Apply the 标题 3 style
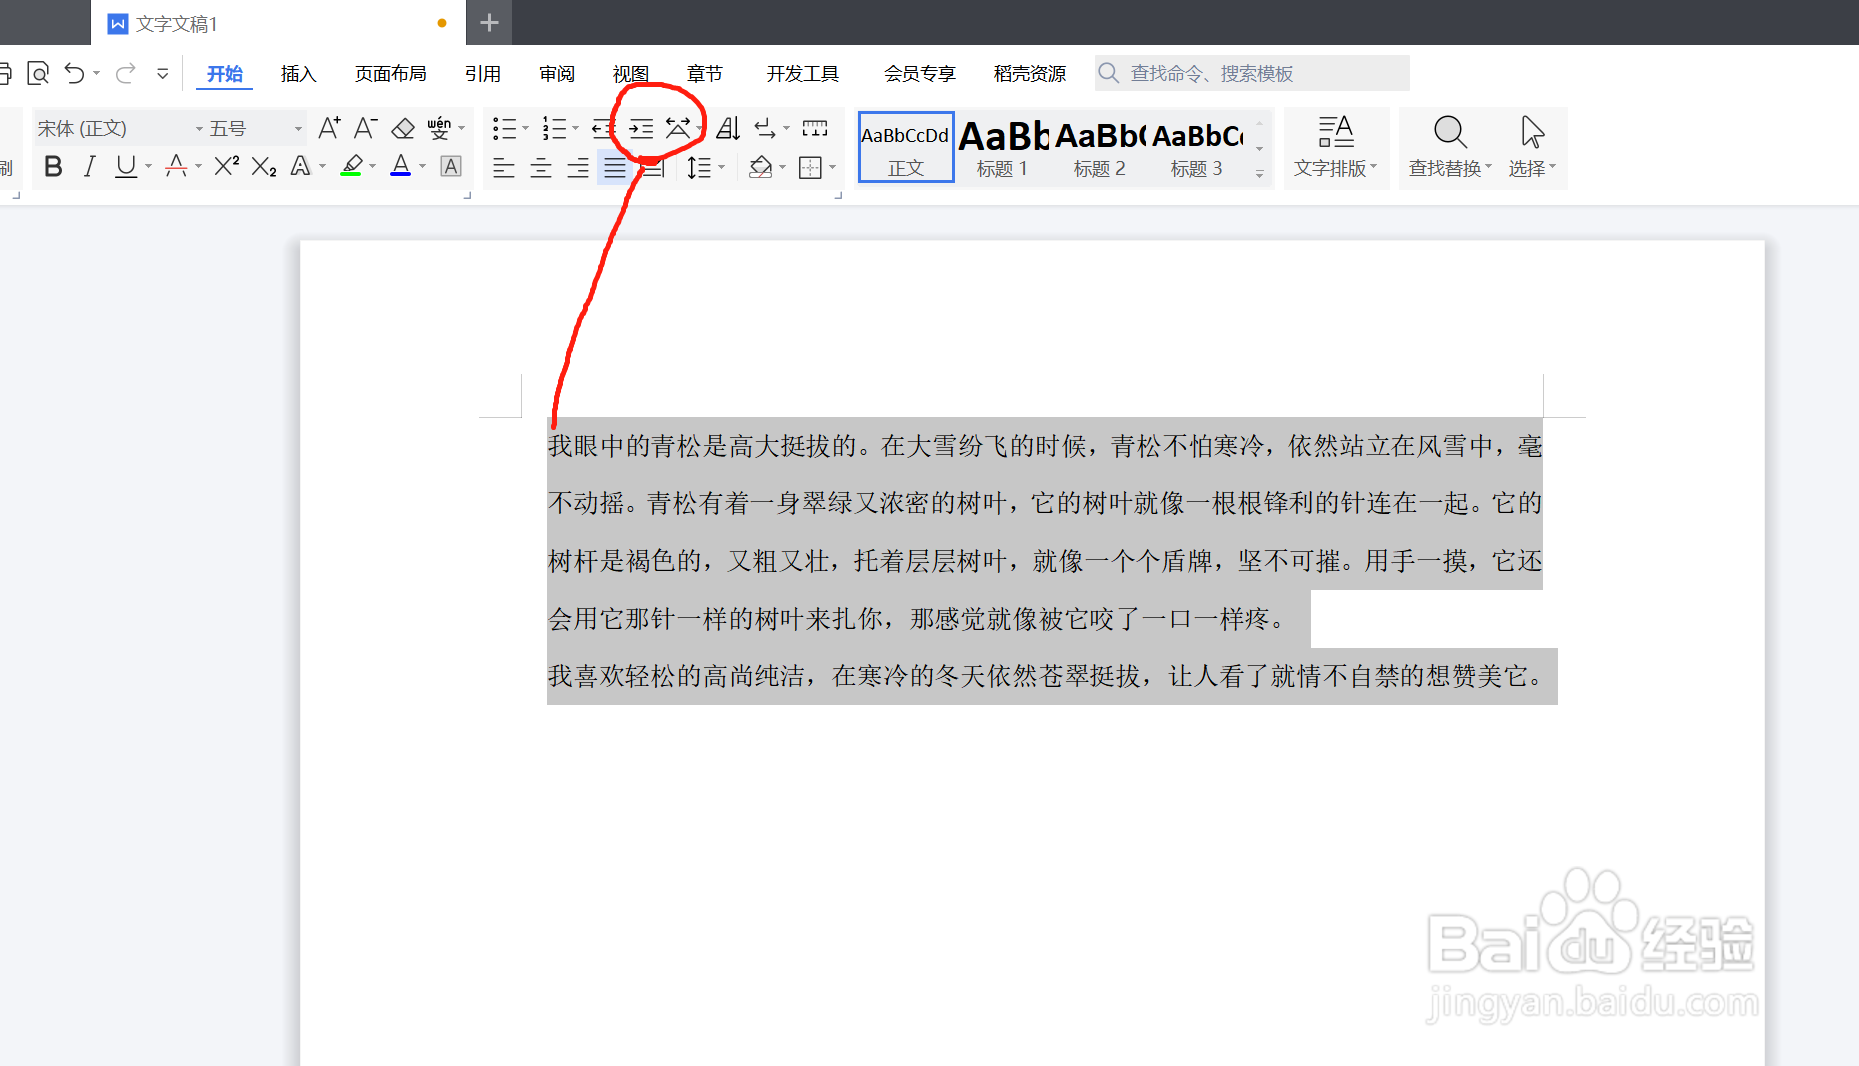 coord(1197,147)
